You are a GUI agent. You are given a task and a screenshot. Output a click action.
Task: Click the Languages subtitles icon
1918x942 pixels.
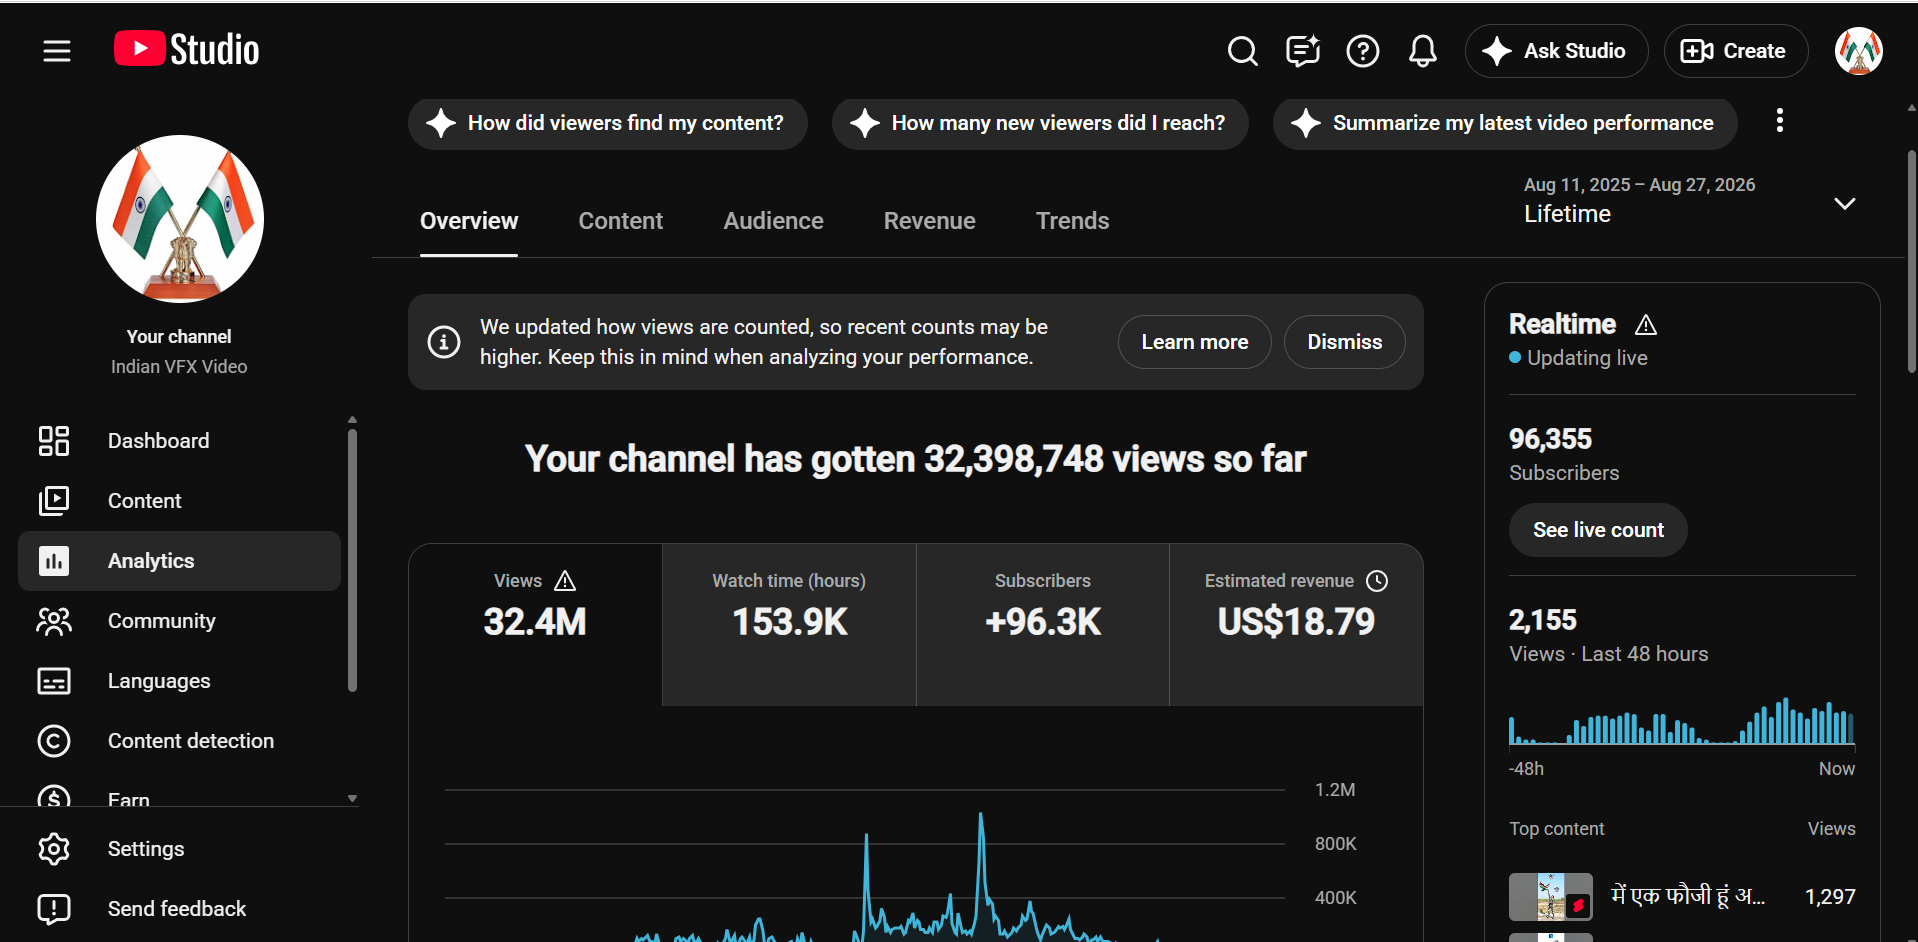(54, 681)
